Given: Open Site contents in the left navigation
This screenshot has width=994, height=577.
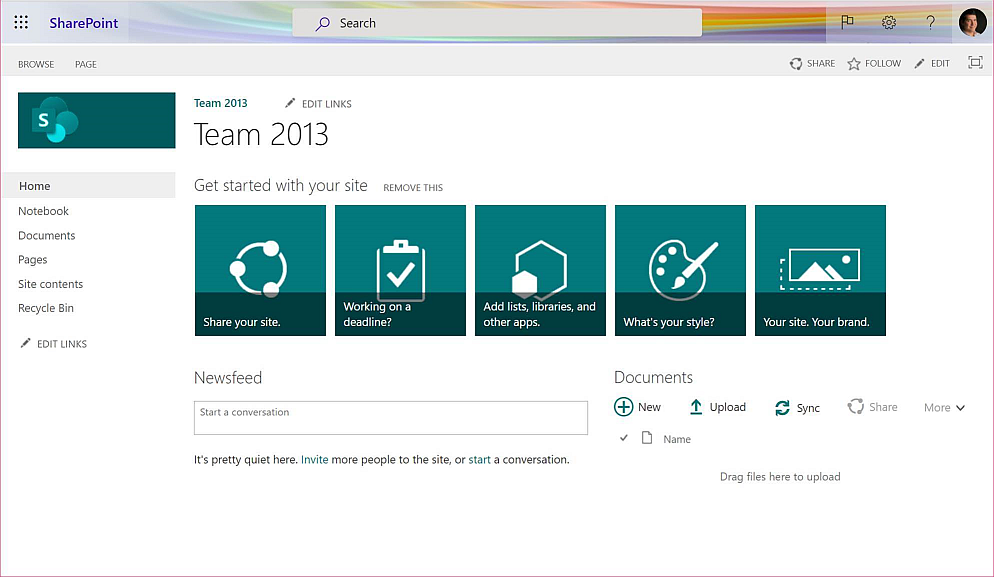Looking at the screenshot, I should (50, 284).
